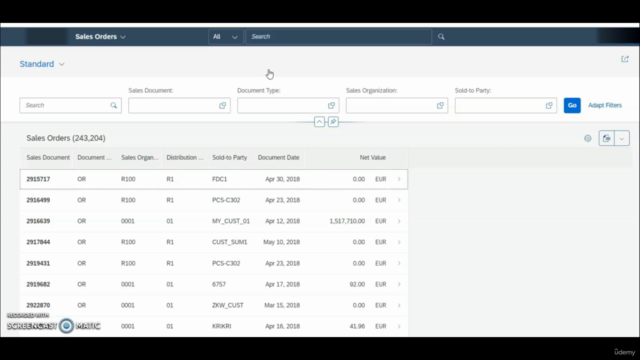Pin the filter header
Viewport: 640px width, 360px height.
(333, 122)
